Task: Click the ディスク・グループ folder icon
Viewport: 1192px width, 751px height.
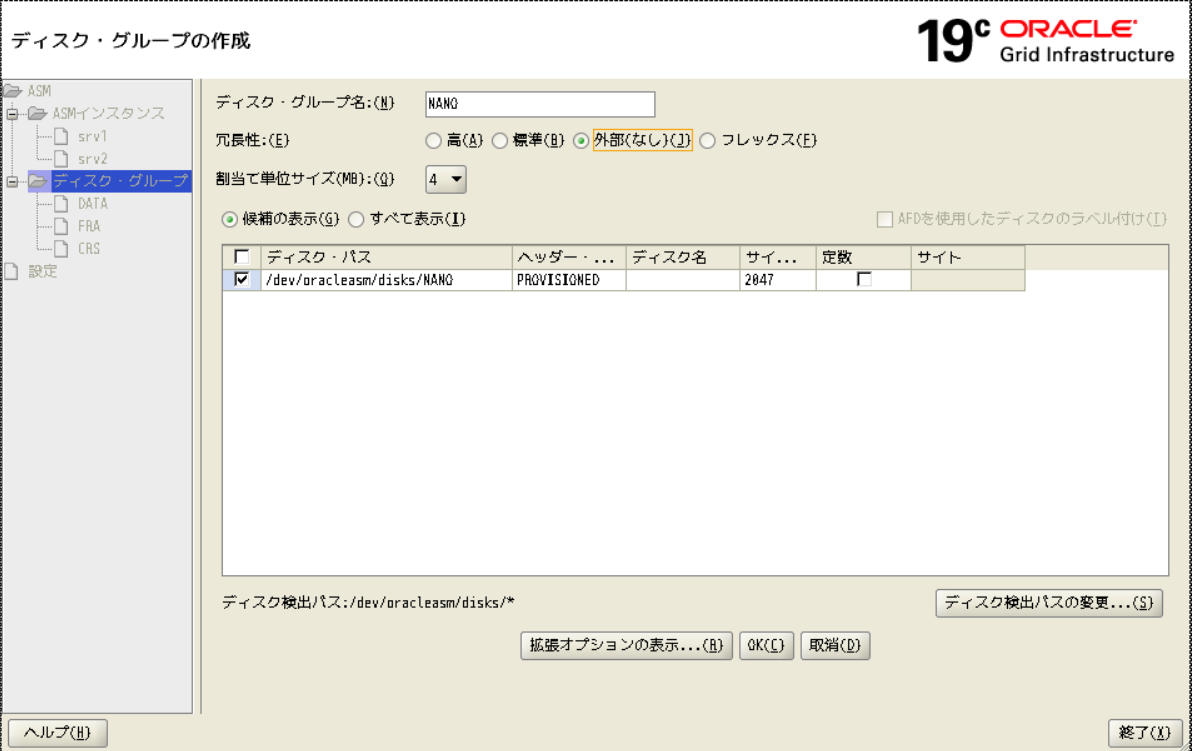Action: (x=39, y=181)
